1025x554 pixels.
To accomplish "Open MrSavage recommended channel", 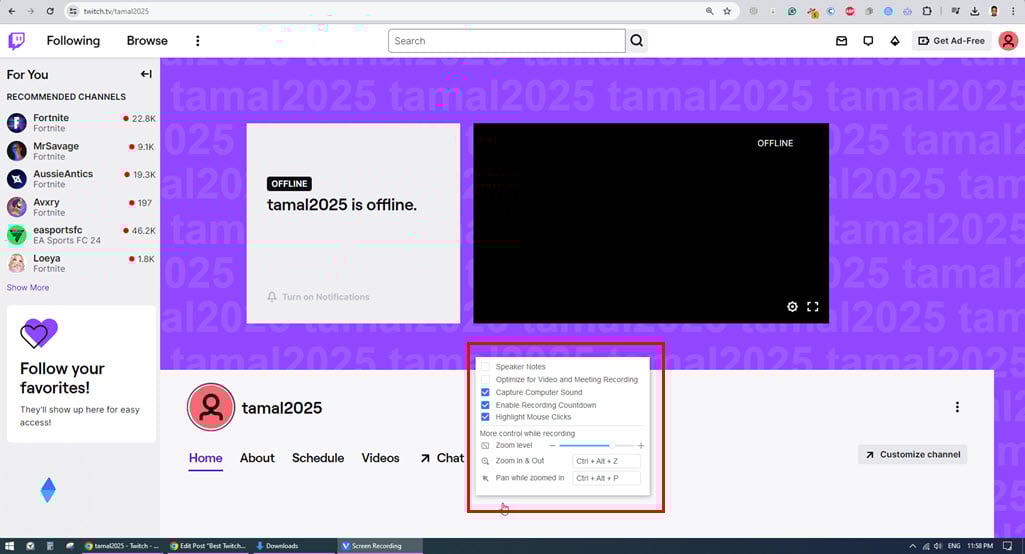I will [x=80, y=150].
